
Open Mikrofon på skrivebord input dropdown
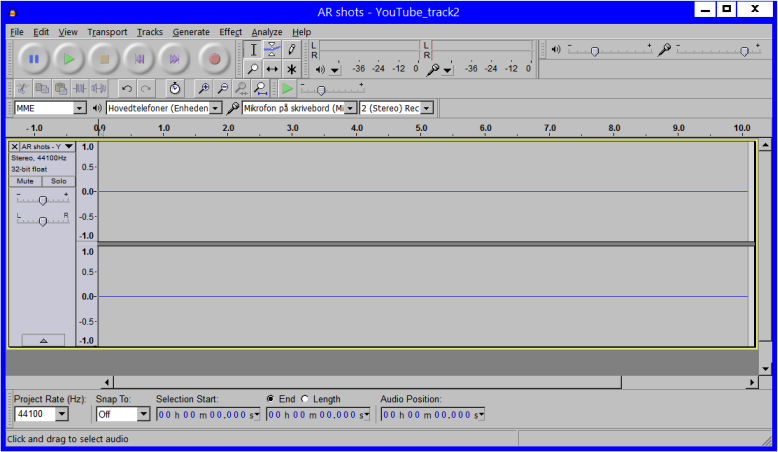(x=350, y=108)
